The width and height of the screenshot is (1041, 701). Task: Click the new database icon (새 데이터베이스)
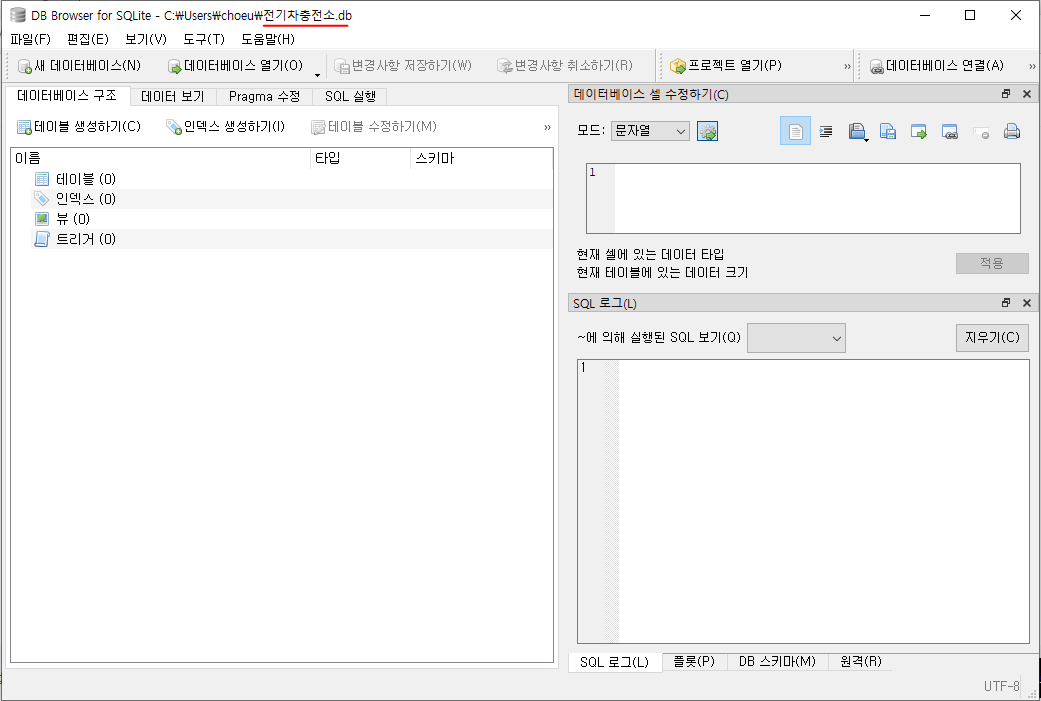tap(25, 66)
